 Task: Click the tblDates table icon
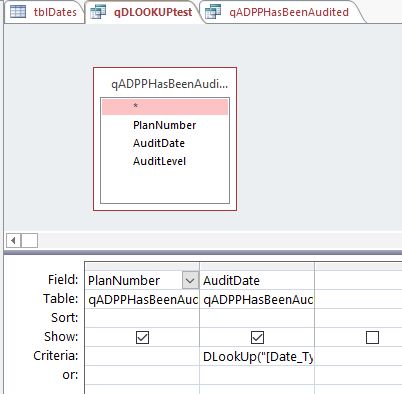point(18,12)
